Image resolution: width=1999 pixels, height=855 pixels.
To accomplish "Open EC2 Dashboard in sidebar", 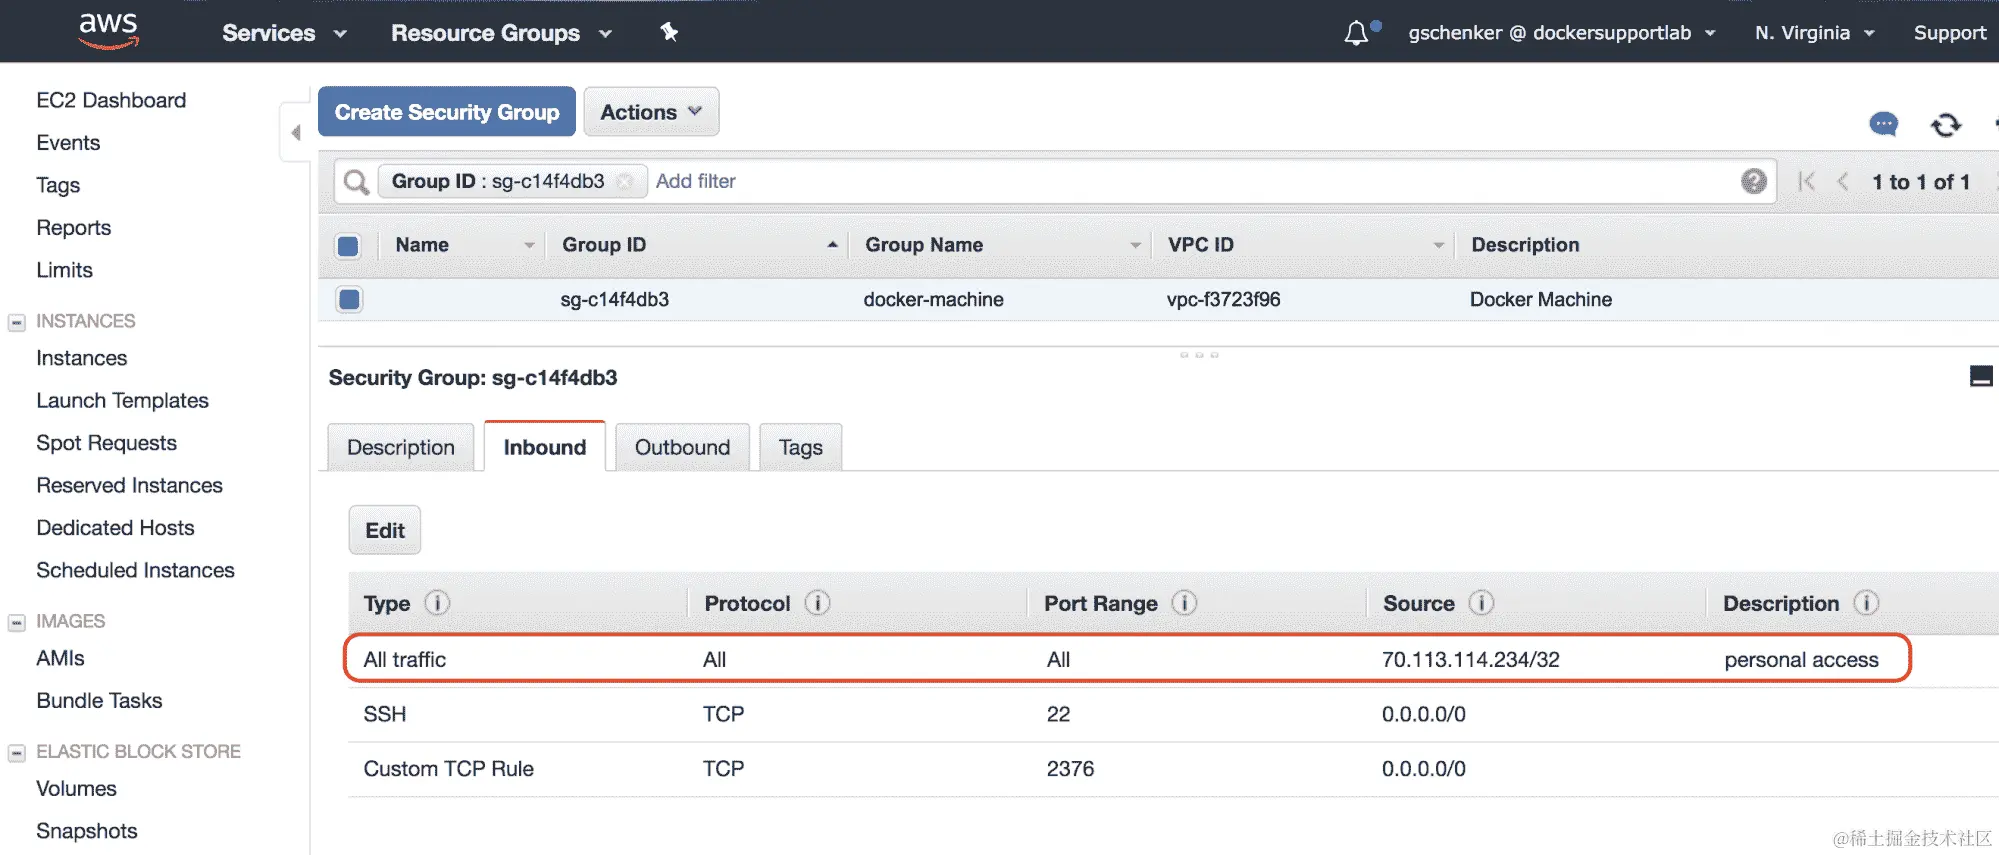I will [111, 100].
